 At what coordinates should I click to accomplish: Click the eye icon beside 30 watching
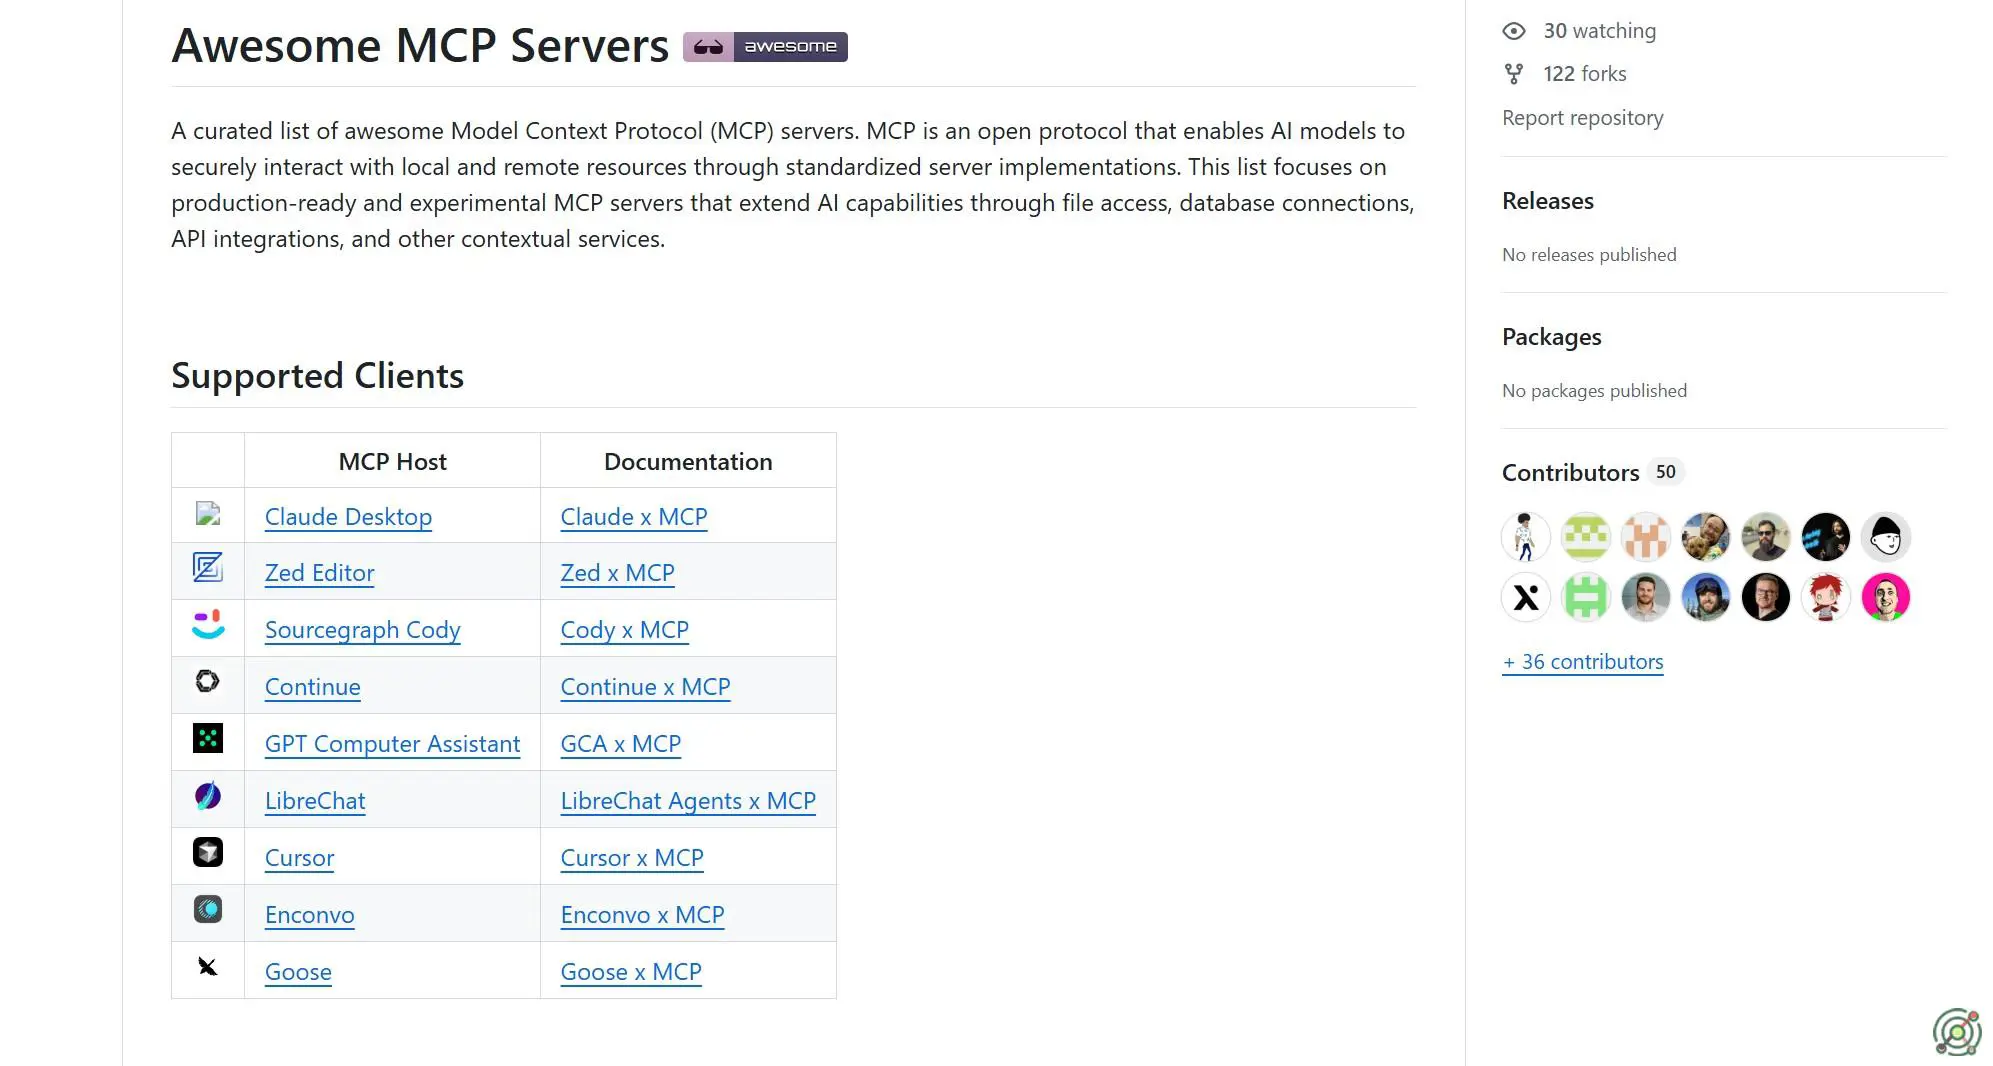(x=1514, y=31)
